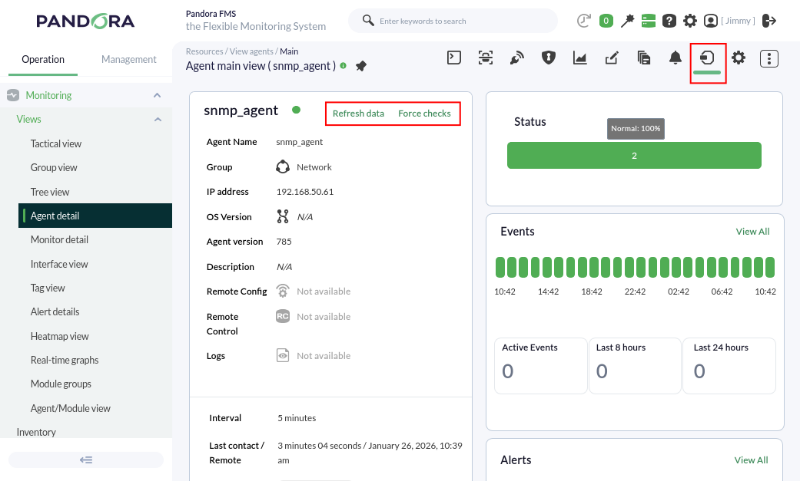Click the user profile avatar icon
Viewport: 800px width, 481px height.
click(x=711, y=21)
